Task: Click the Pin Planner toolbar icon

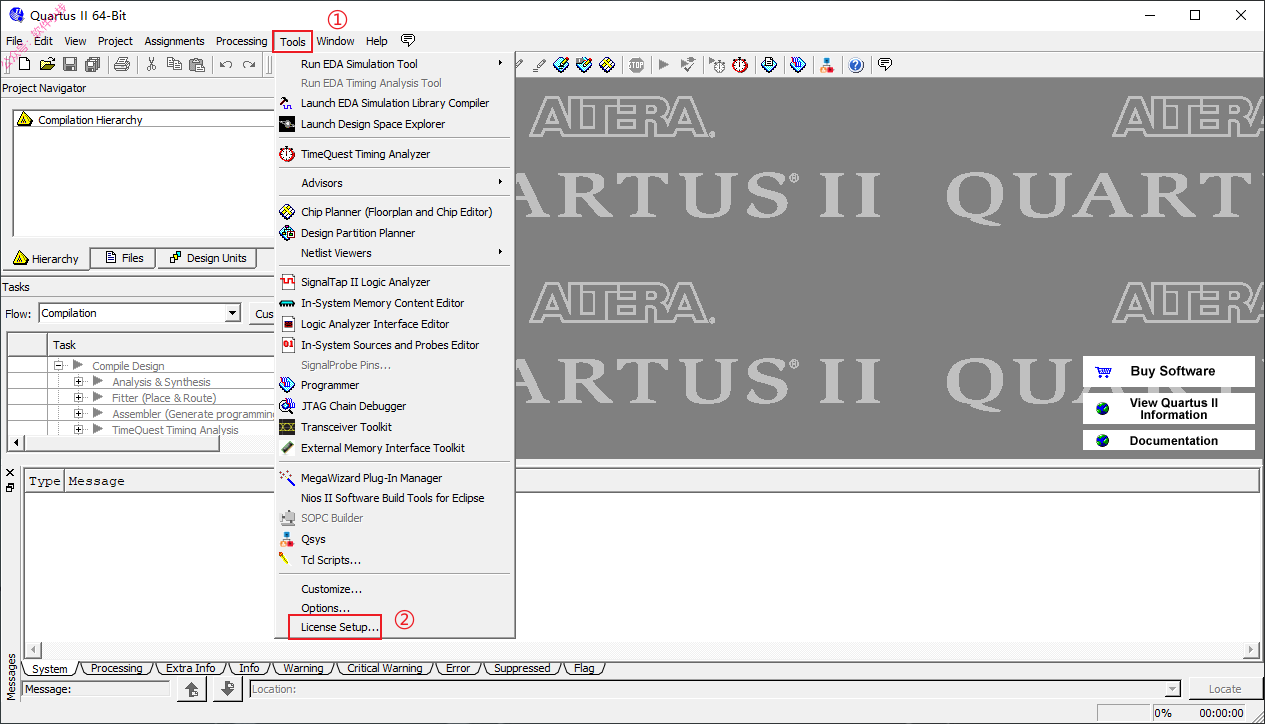Action: pyautogui.click(x=583, y=65)
